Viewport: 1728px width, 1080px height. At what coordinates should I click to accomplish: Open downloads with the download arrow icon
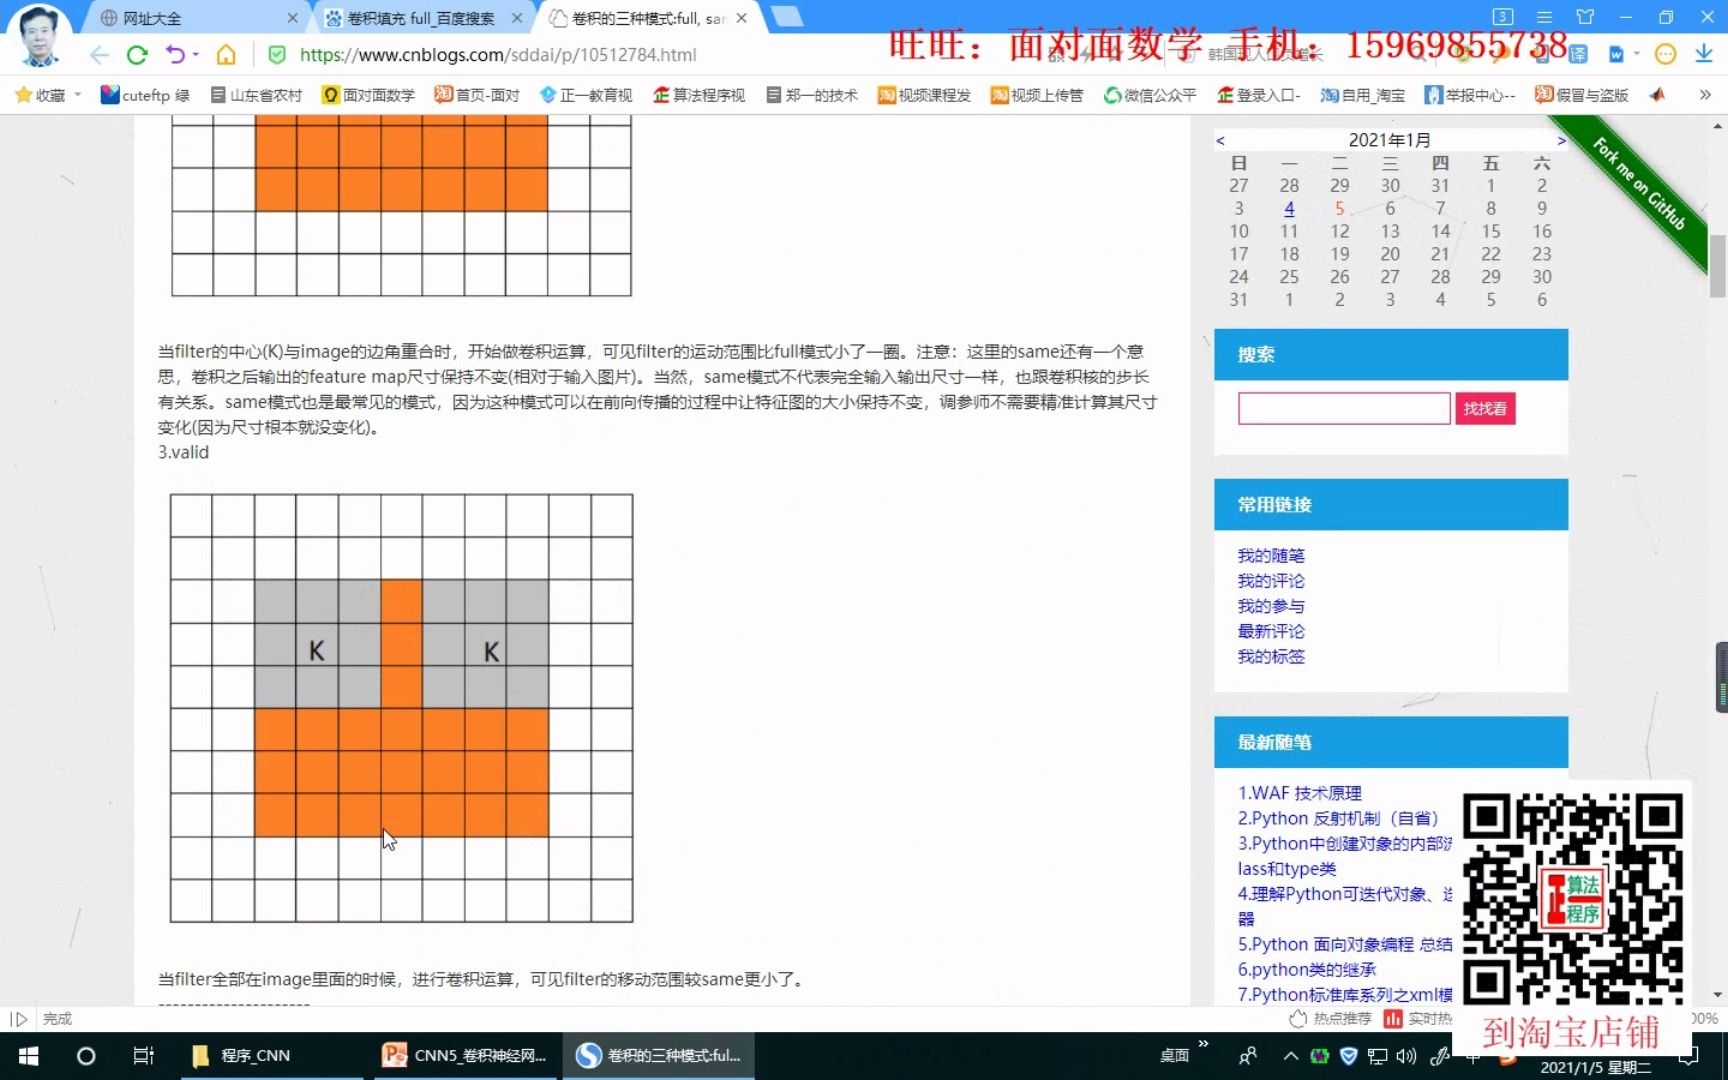coord(1703,54)
